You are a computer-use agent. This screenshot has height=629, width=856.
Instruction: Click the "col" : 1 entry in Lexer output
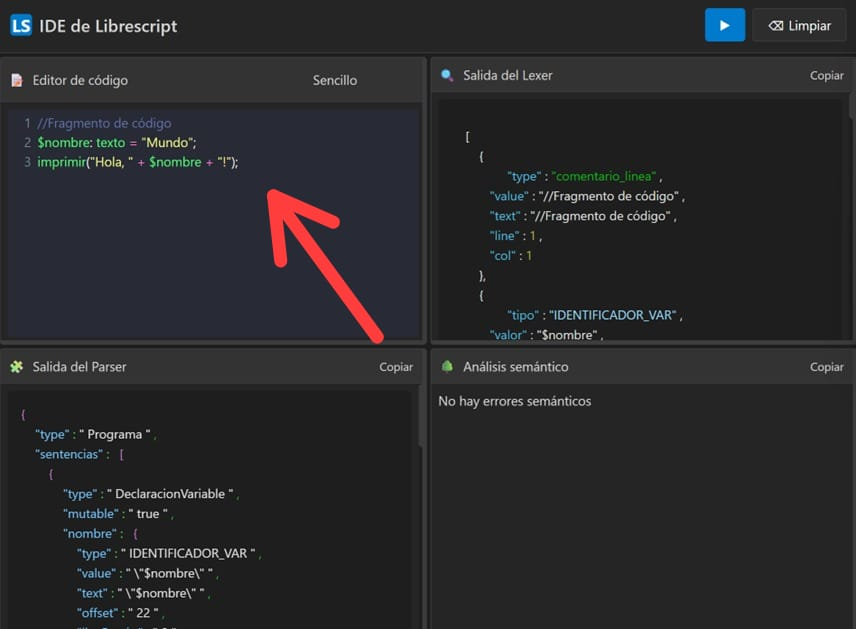pos(510,256)
